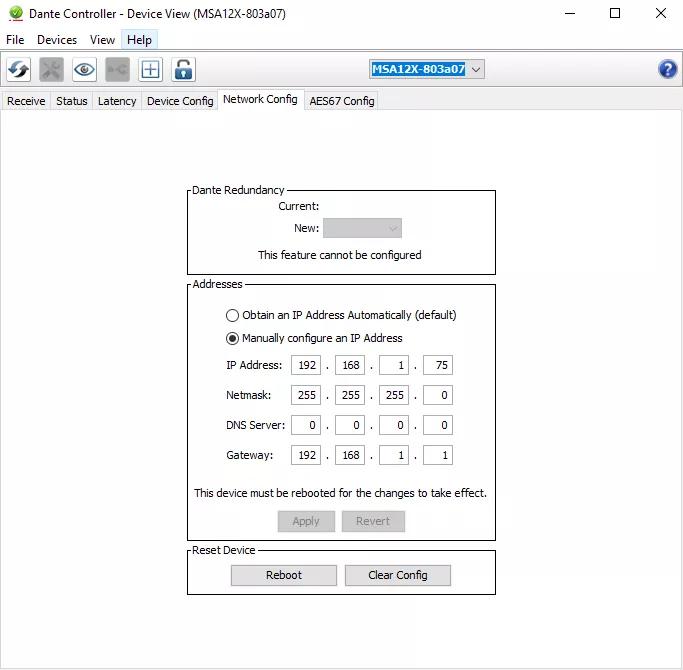Click Gateway last octet field
The width and height of the screenshot is (683, 670).
click(438, 456)
